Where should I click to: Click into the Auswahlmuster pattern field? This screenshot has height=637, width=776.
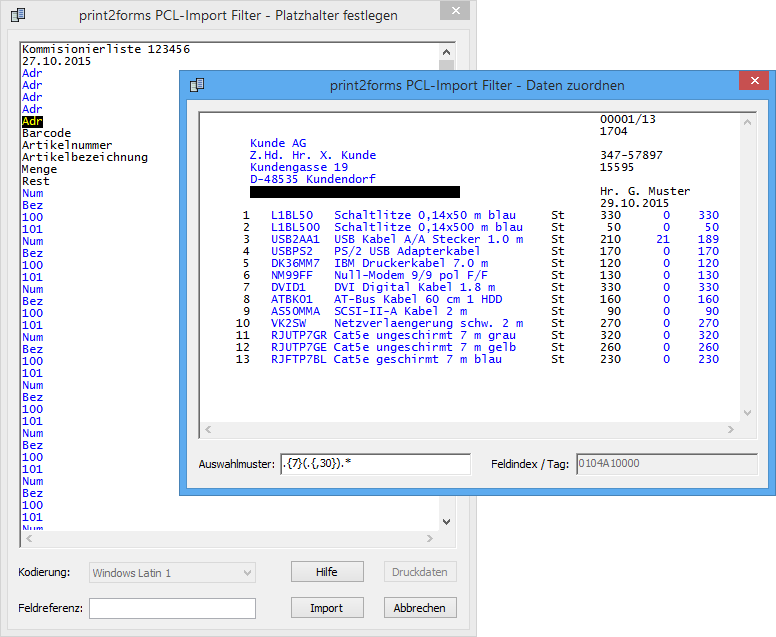pos(375,465)
